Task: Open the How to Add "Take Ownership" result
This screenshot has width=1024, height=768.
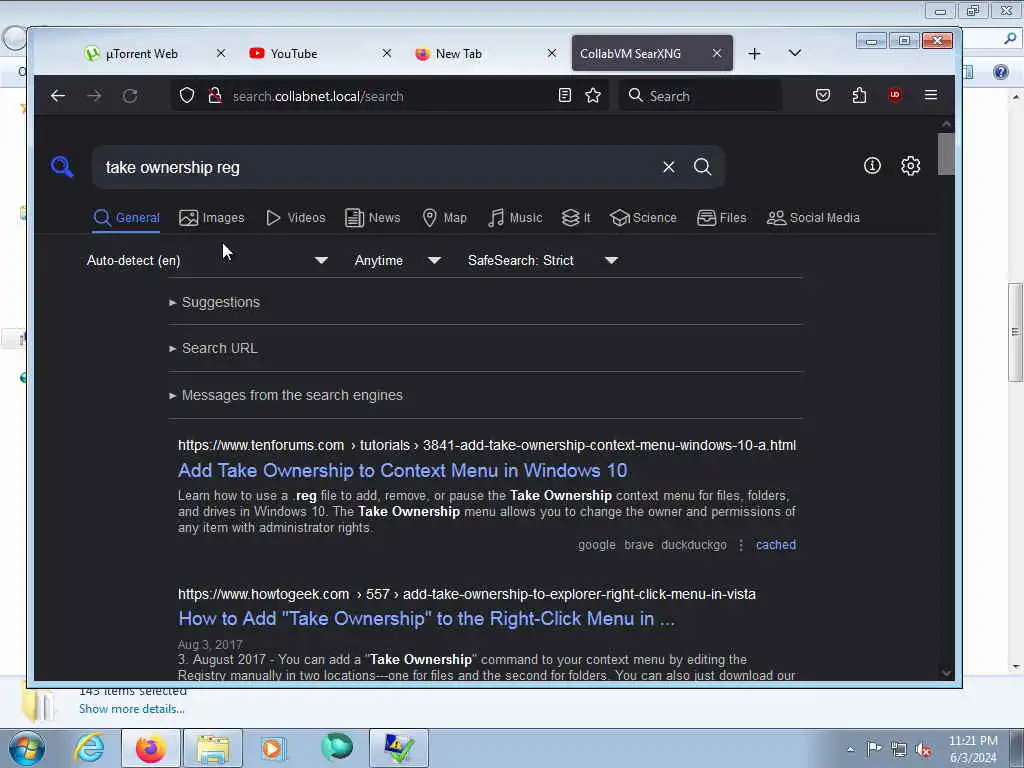Action: click(x=426, y=618)
